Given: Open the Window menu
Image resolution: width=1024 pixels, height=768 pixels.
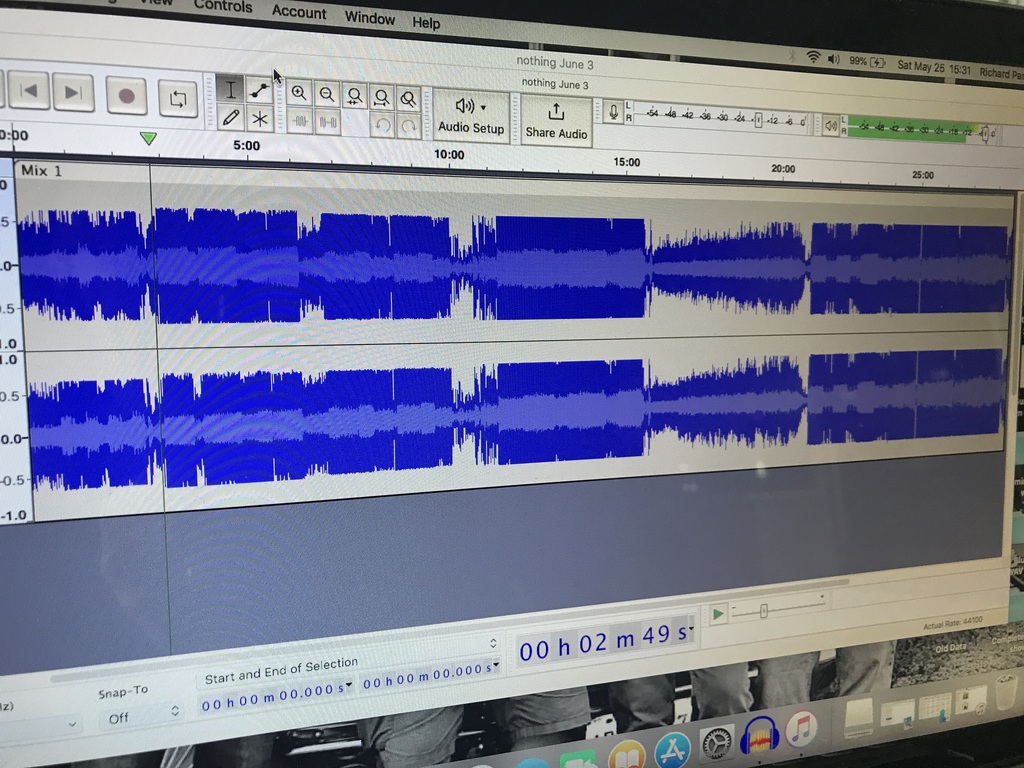Looking at the screenshot, I should pyautogui.click(x=370, y=18).
